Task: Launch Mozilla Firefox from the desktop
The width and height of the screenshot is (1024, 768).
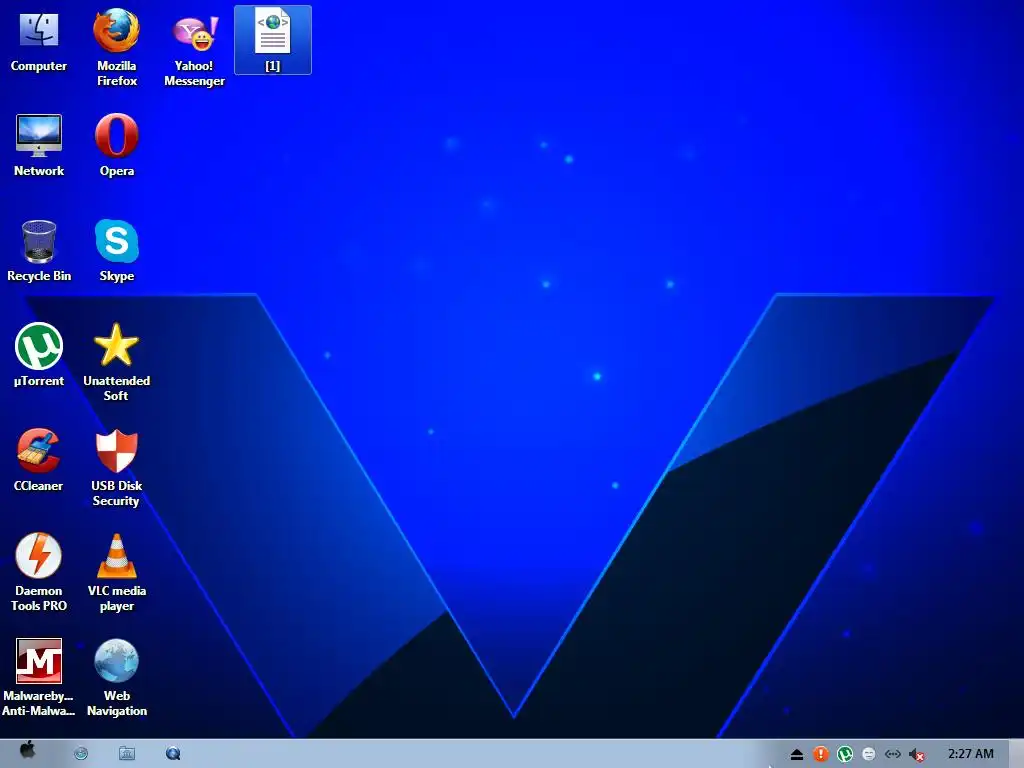Action: pyautogui.click(x=116, y=47)
